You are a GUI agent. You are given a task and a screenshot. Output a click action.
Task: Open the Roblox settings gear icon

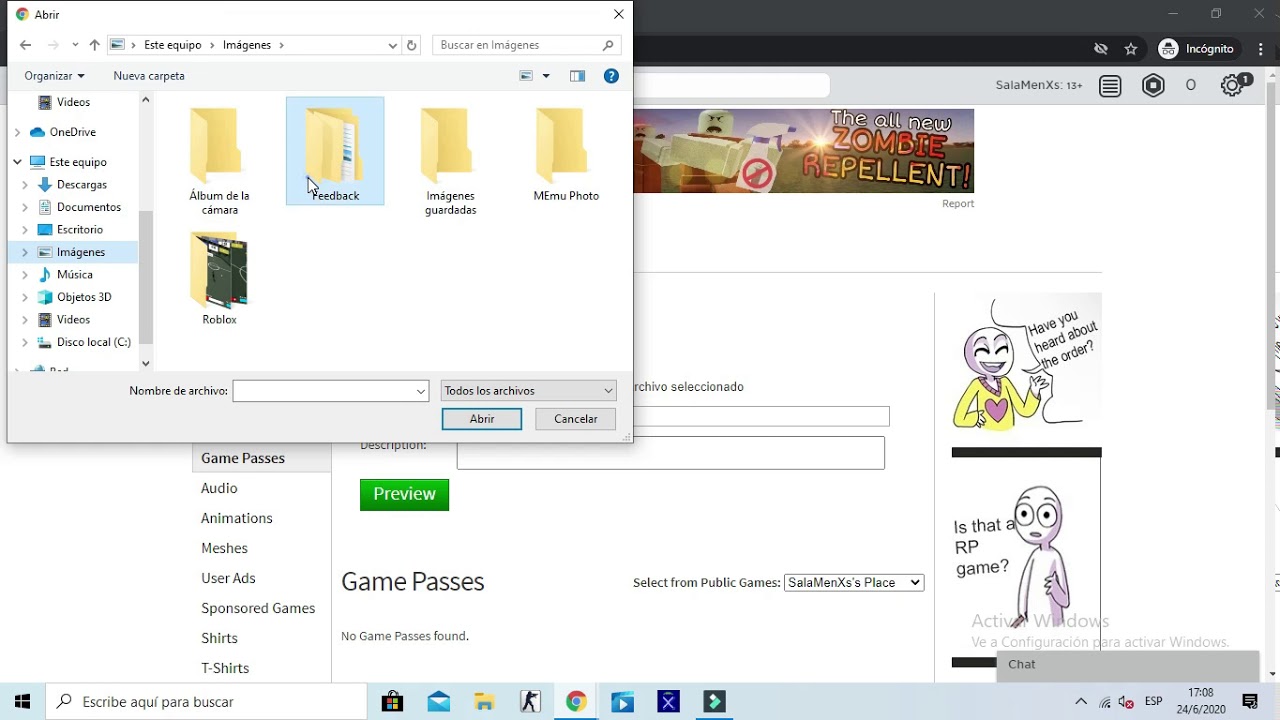(1233, 86)
